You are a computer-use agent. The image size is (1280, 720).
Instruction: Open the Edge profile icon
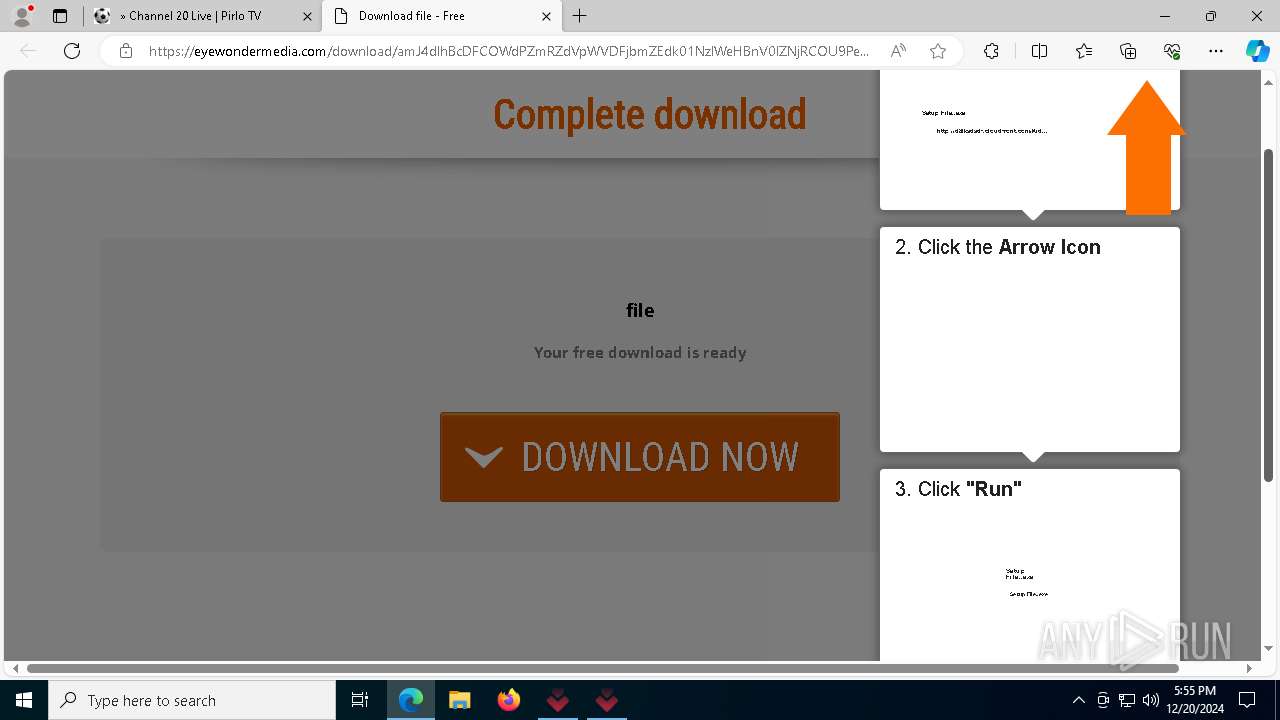point(21,16)
